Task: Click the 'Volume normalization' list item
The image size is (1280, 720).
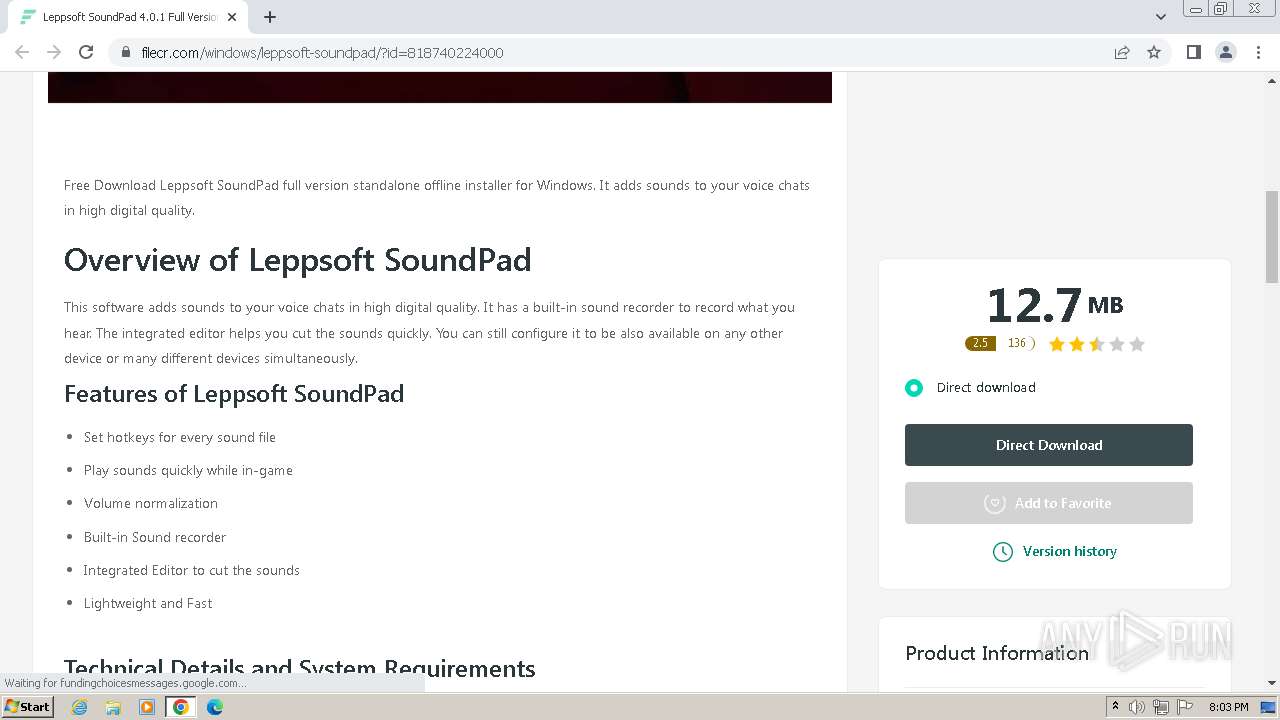Action: pyautogui.click(x=151, y=503)
